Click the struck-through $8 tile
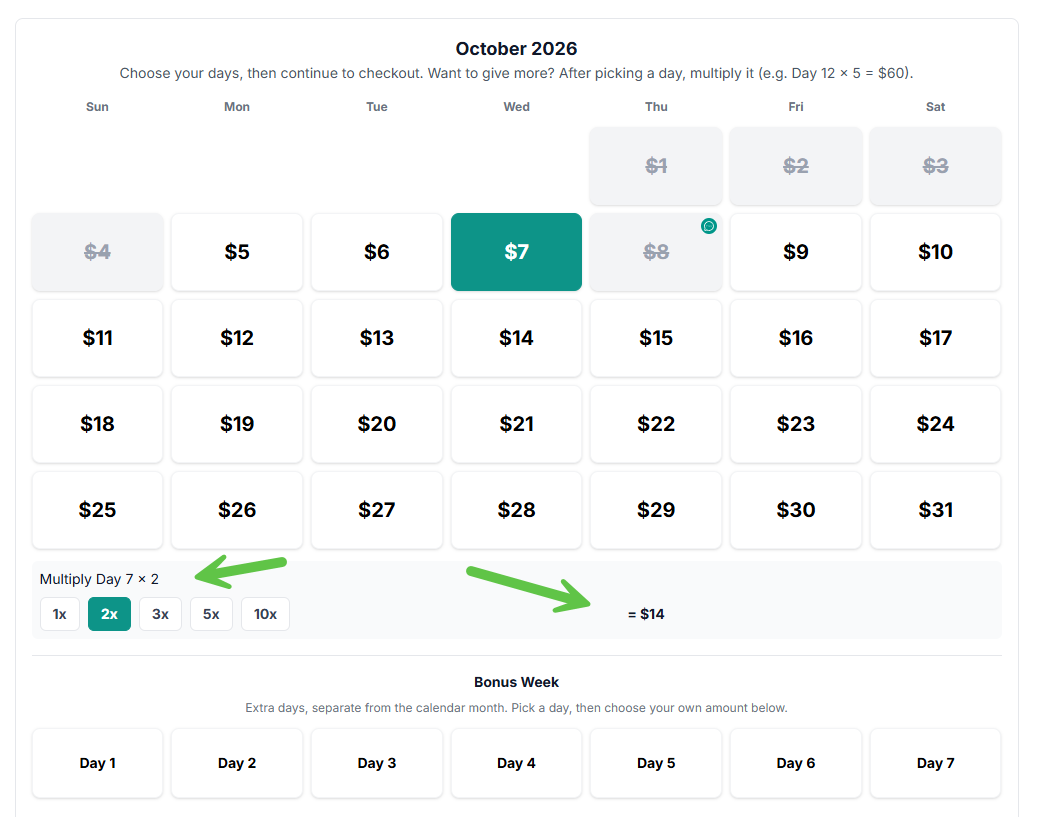This screenshot has height=817, width=1040. point(656,252)
